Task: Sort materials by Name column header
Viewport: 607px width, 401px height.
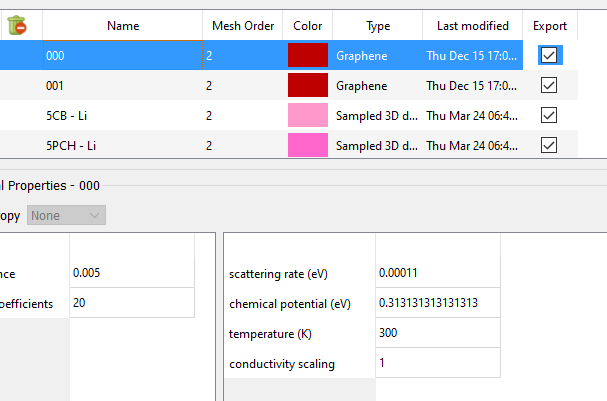Action: tap(123, 26)
